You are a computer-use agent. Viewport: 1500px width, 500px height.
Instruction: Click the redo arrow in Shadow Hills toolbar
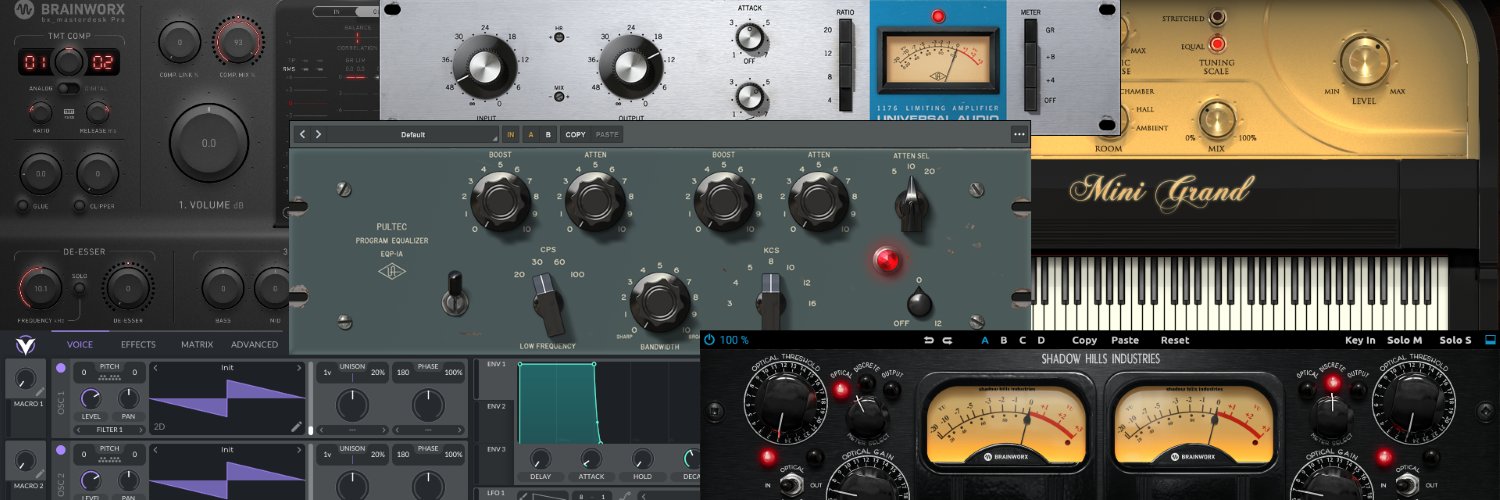pos(948,340)
